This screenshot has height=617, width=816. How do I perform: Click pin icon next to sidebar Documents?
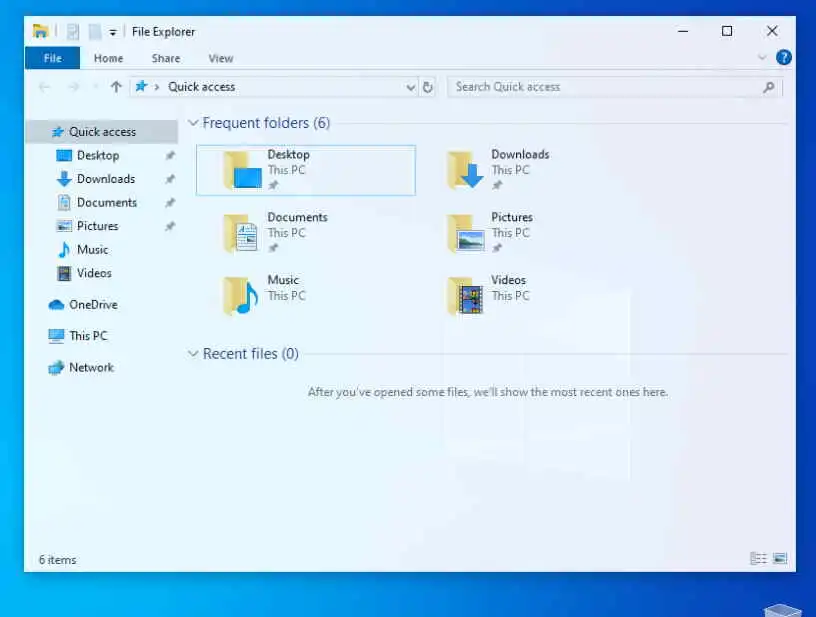170,202
